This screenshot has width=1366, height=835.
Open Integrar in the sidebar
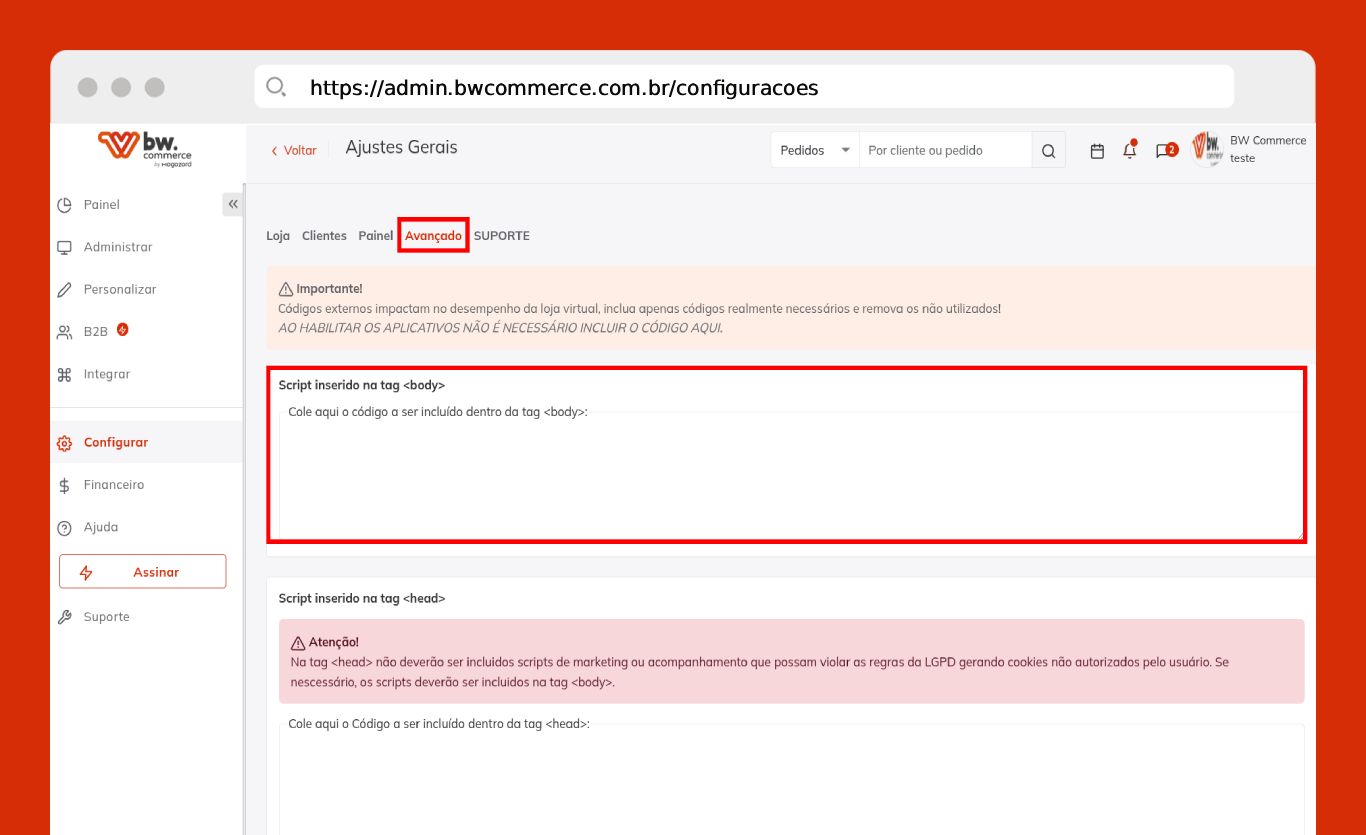106,374
